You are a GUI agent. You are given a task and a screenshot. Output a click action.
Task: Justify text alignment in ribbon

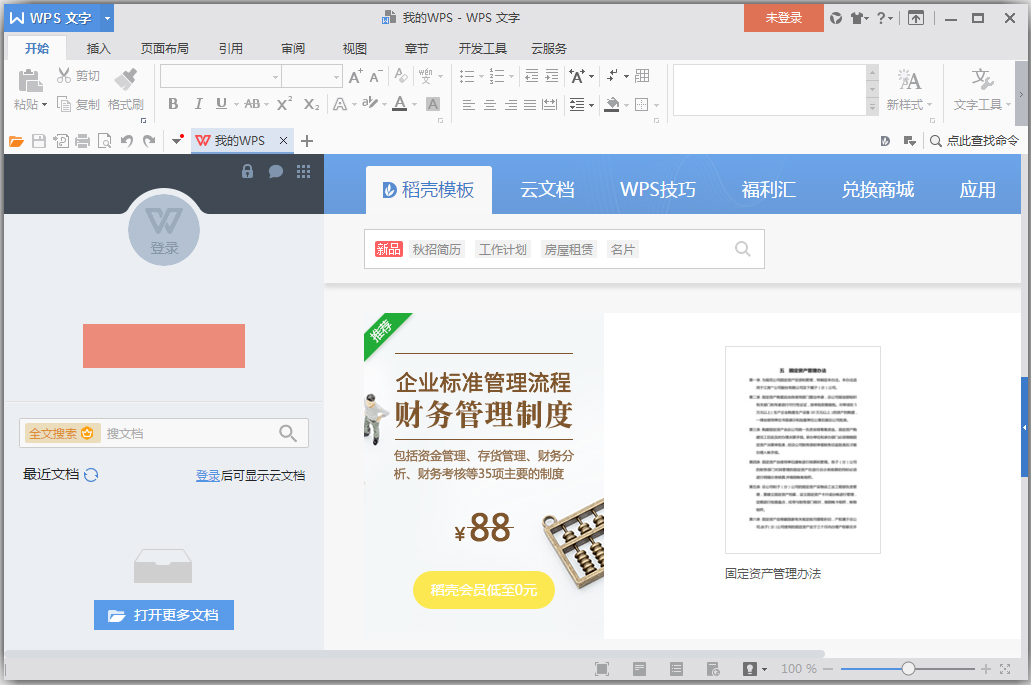coord(530,105)
